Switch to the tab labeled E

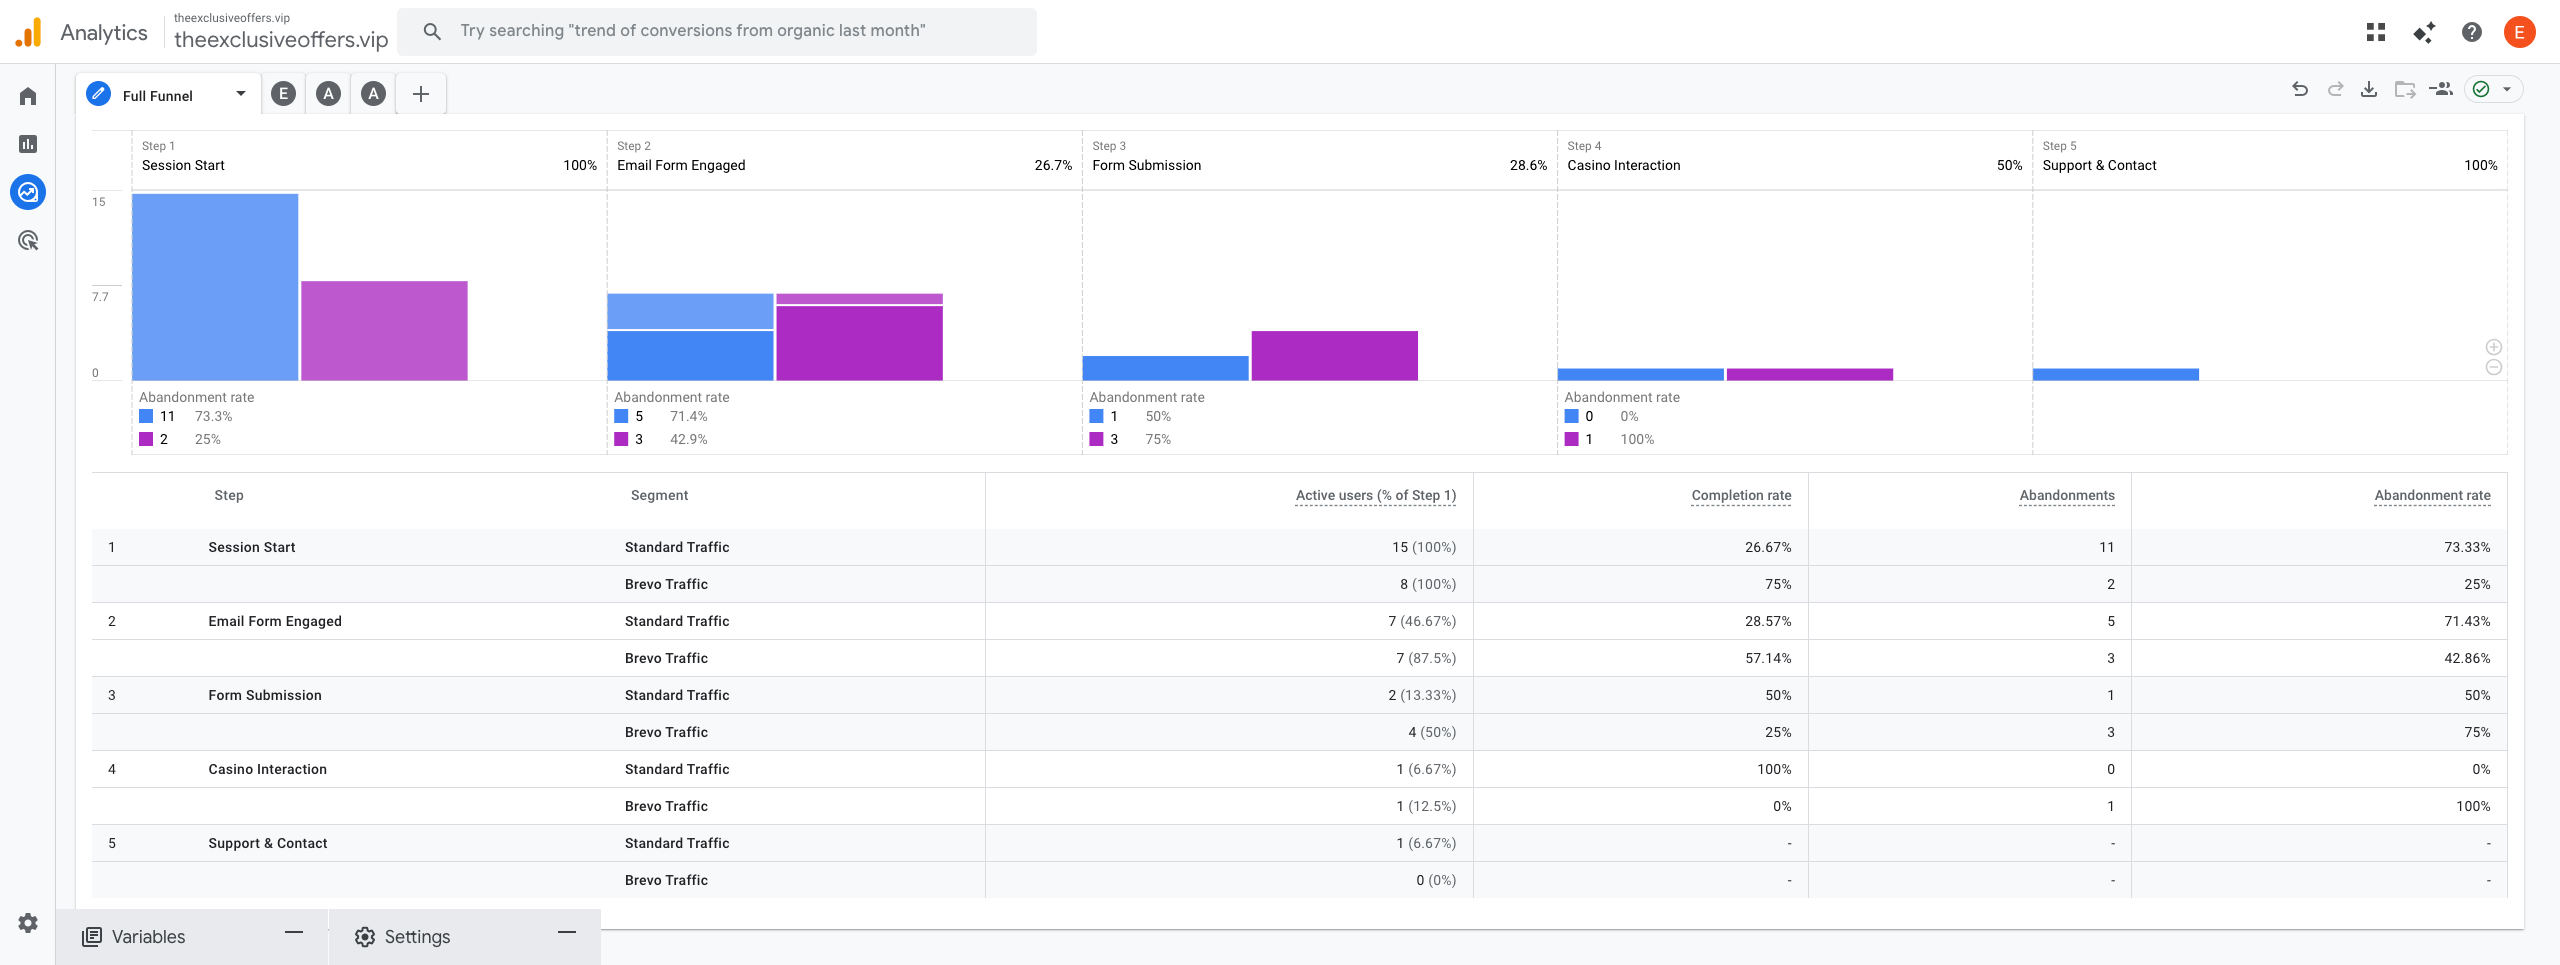[x=284, y=94]
